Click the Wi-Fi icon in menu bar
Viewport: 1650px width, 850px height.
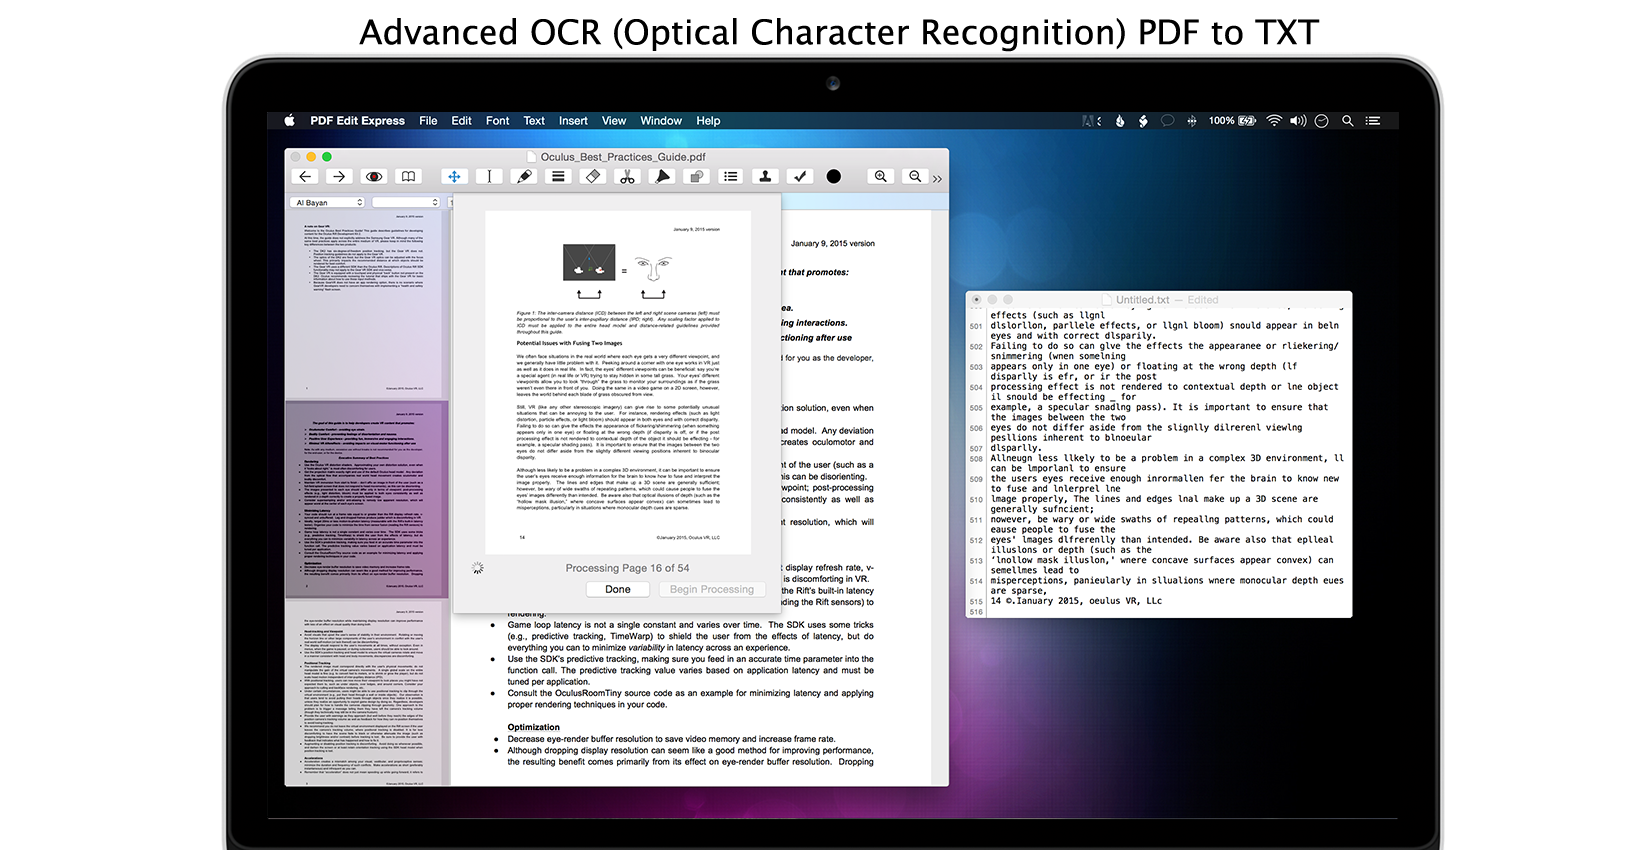(1274, 121)
